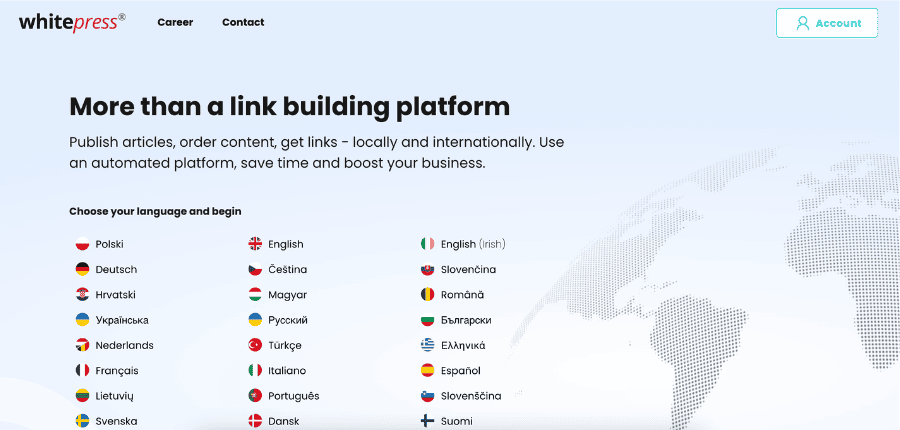The height and width of the screenshot is (430, 900).
Task: Click the Greek flag icon
Action: pyautogui.click(x=428, y=345)
